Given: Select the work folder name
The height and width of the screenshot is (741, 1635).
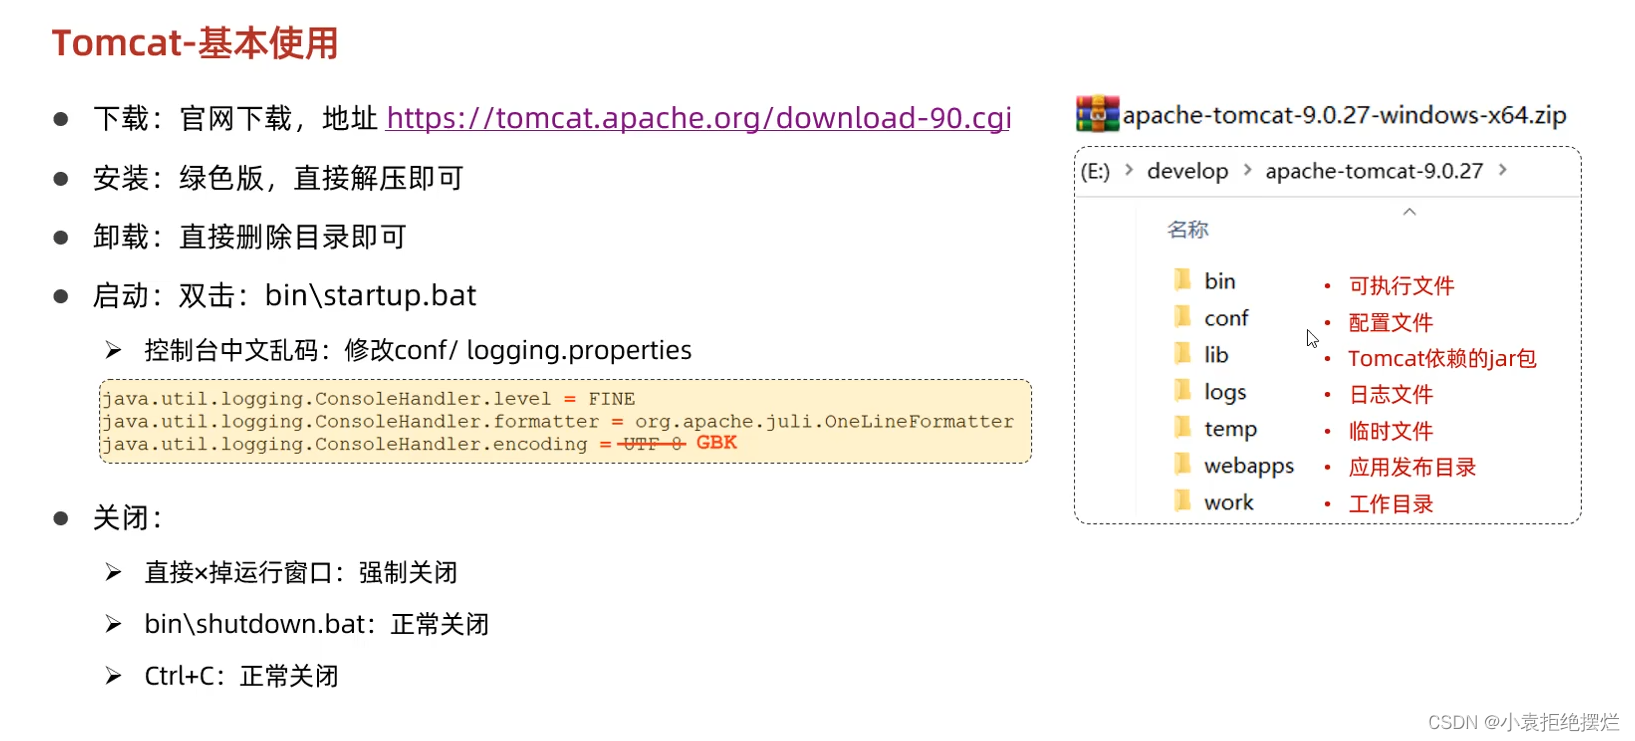Looking at the screenshot, I should (1229, 503).
